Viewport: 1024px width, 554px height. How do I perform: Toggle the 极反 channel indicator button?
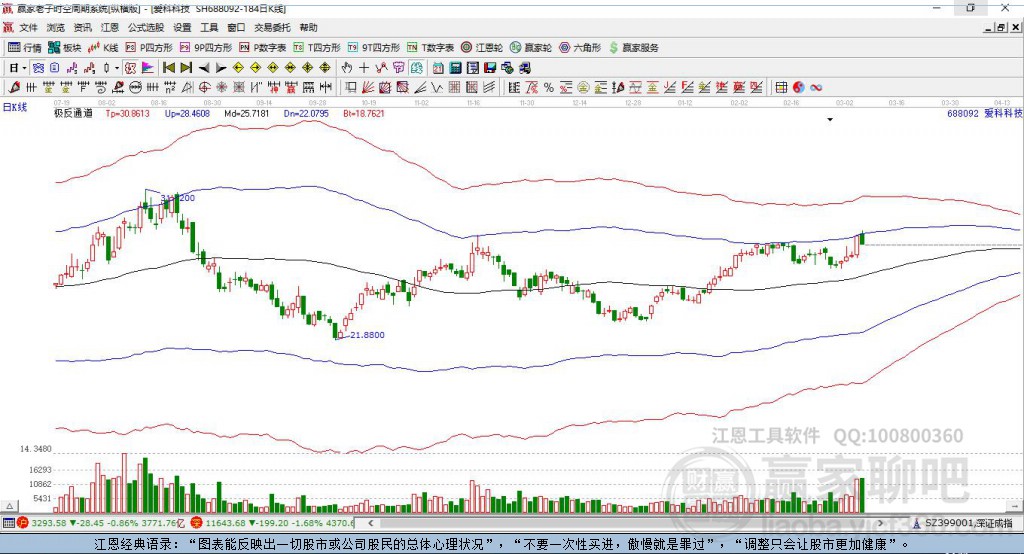coord(130,68)
